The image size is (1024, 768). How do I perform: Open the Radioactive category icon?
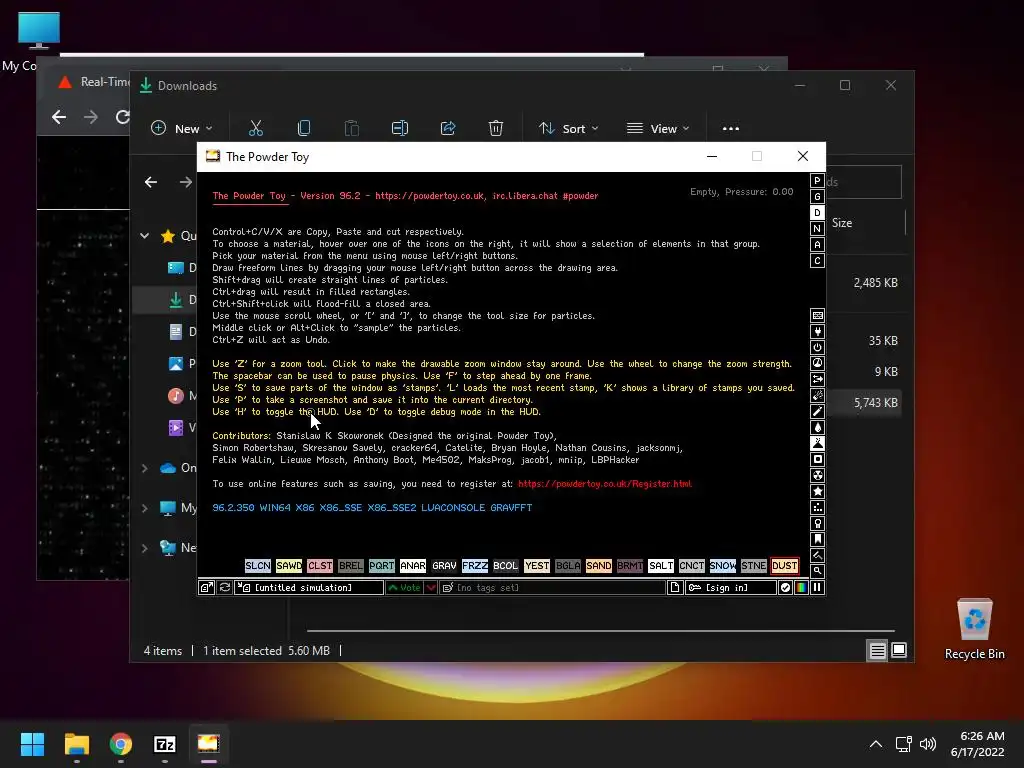pos(817,475)
